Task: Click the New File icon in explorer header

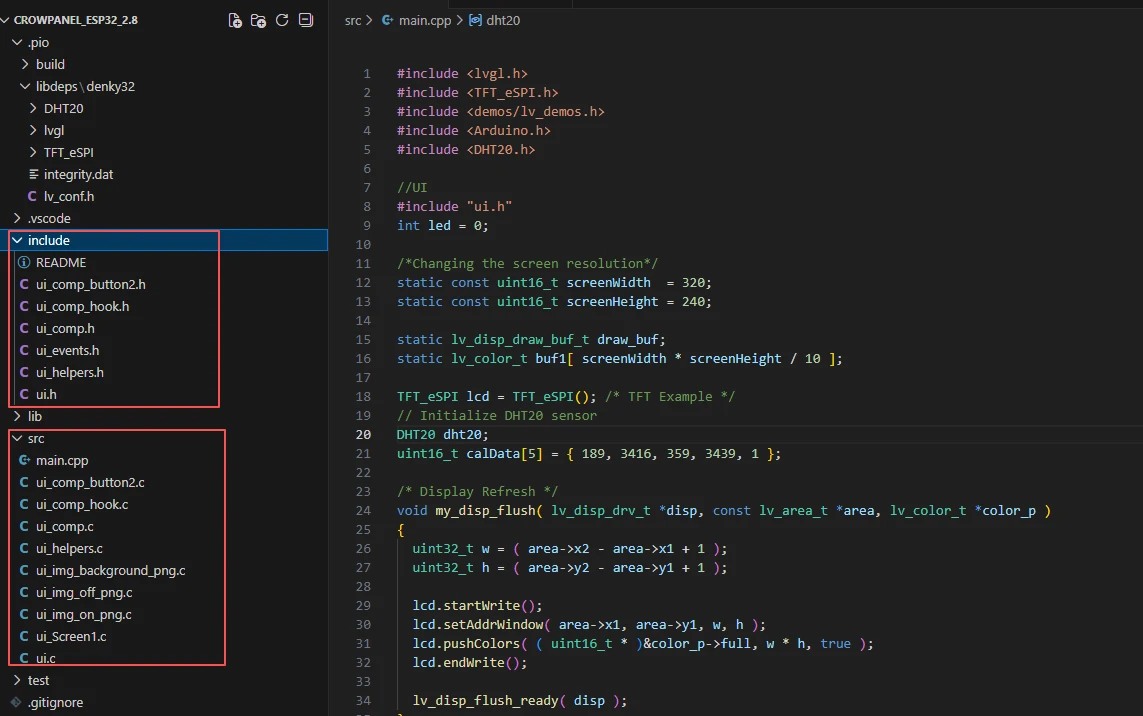Action: point(235,20)
